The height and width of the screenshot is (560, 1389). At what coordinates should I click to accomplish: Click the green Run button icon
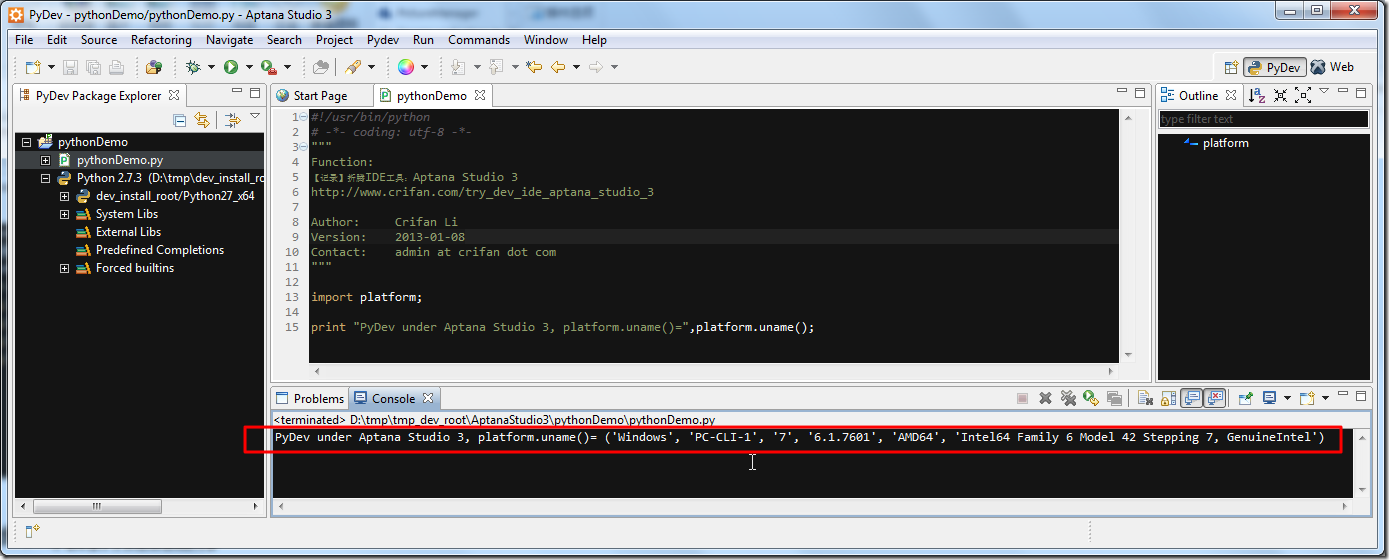pyautogui.click(x=231, y=67)
